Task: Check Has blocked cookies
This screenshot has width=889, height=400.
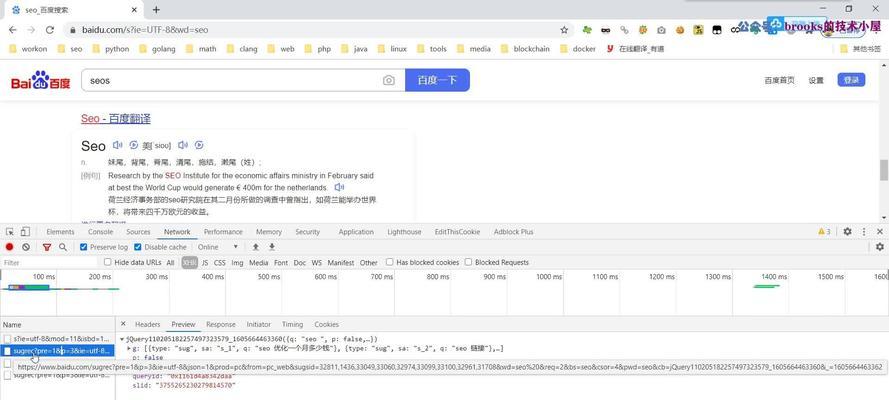Action: pos(390,262)
